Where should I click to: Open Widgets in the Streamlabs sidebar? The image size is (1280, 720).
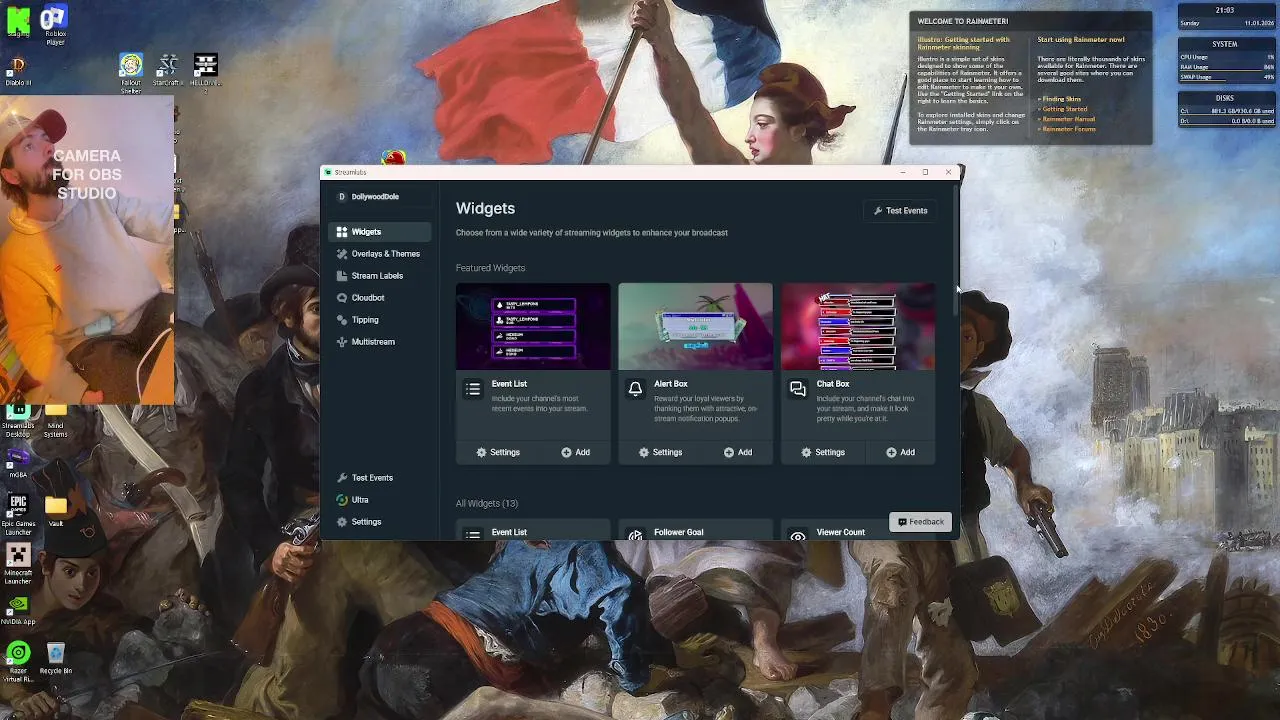pos(379,232)
